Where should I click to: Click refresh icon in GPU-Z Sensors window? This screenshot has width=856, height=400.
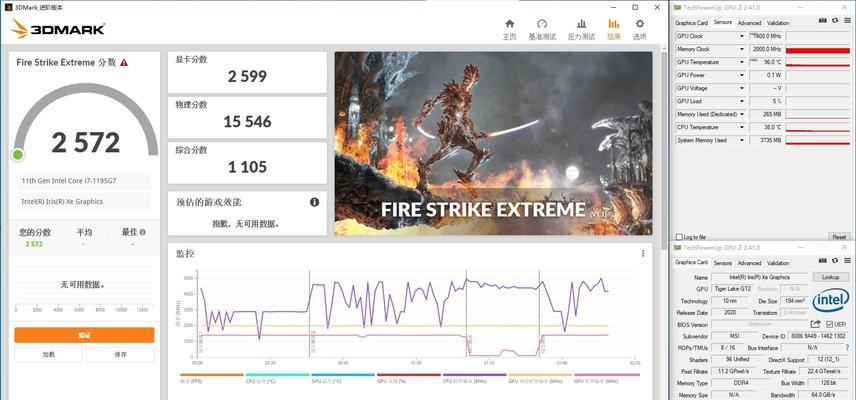[835, 21]
